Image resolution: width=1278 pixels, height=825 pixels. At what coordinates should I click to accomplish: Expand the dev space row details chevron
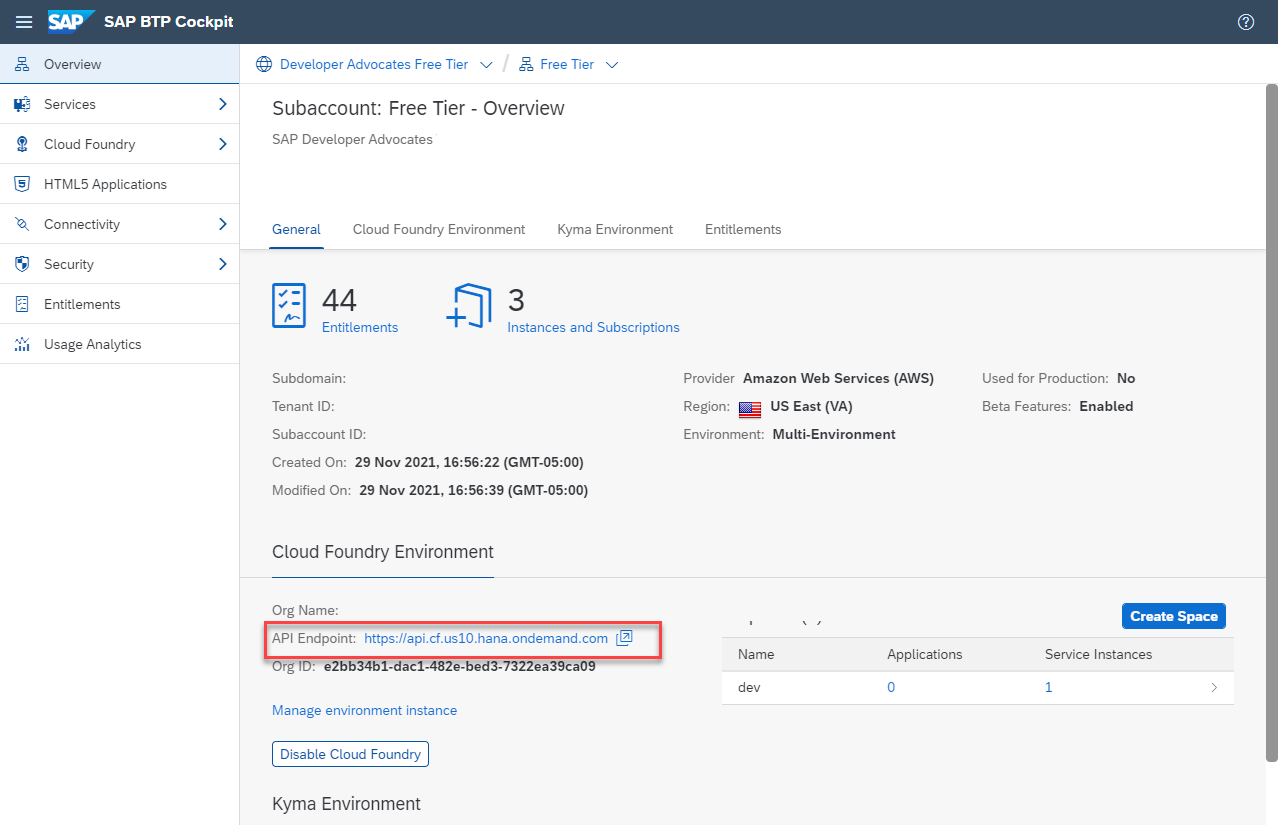[x=1214, y=687]
